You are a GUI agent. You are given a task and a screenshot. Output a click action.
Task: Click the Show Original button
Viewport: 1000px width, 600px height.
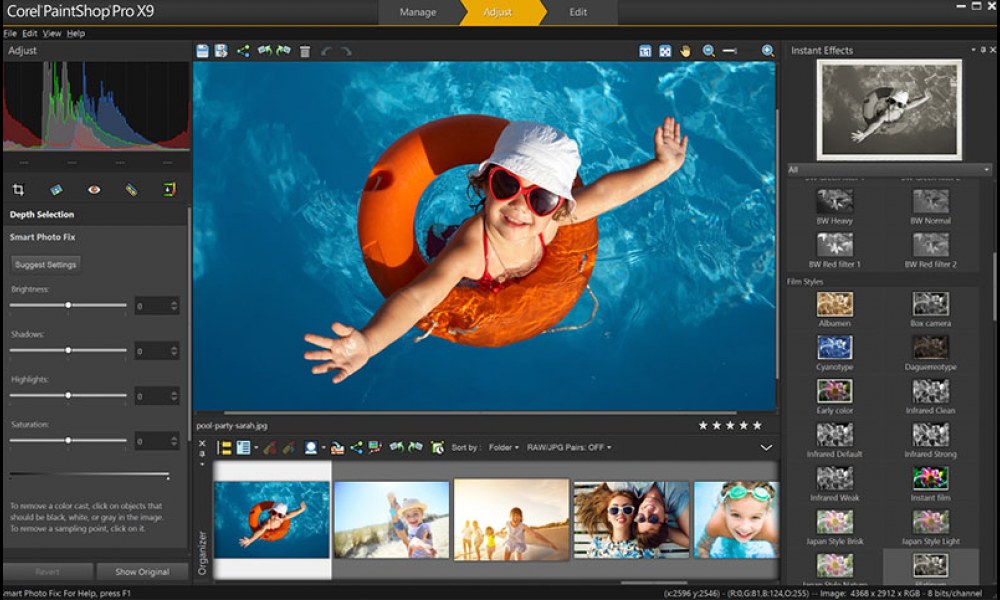pyautogui.click(x=142, y=572)
